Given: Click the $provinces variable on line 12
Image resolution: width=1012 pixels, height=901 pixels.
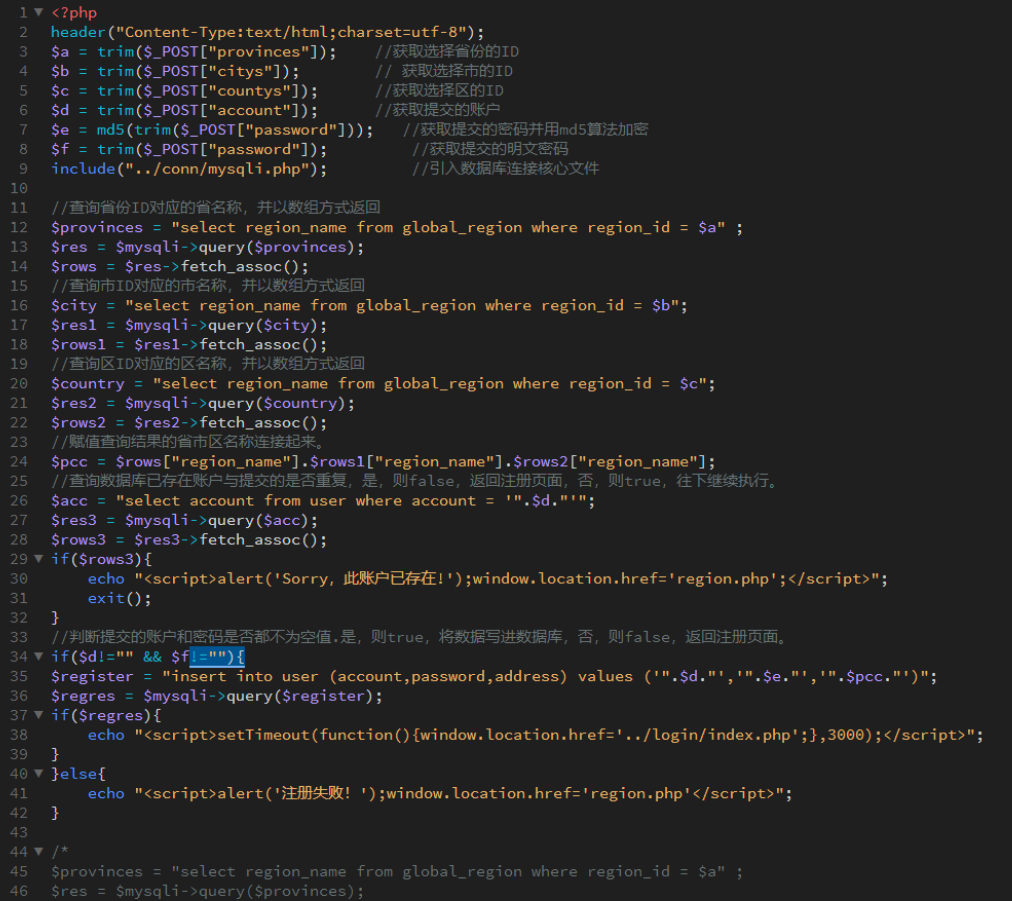Looking at the screenshot, I should click(97, 227).
